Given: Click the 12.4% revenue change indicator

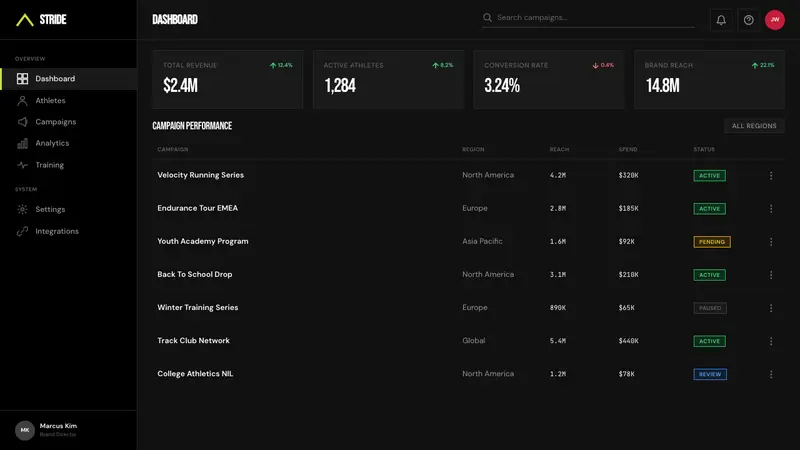Looking at the screenshot, I should [281, 65].
